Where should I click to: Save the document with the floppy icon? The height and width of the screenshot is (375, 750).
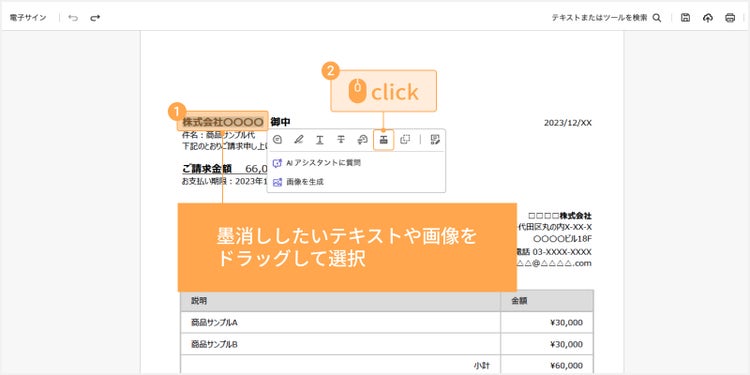point(685,18)
